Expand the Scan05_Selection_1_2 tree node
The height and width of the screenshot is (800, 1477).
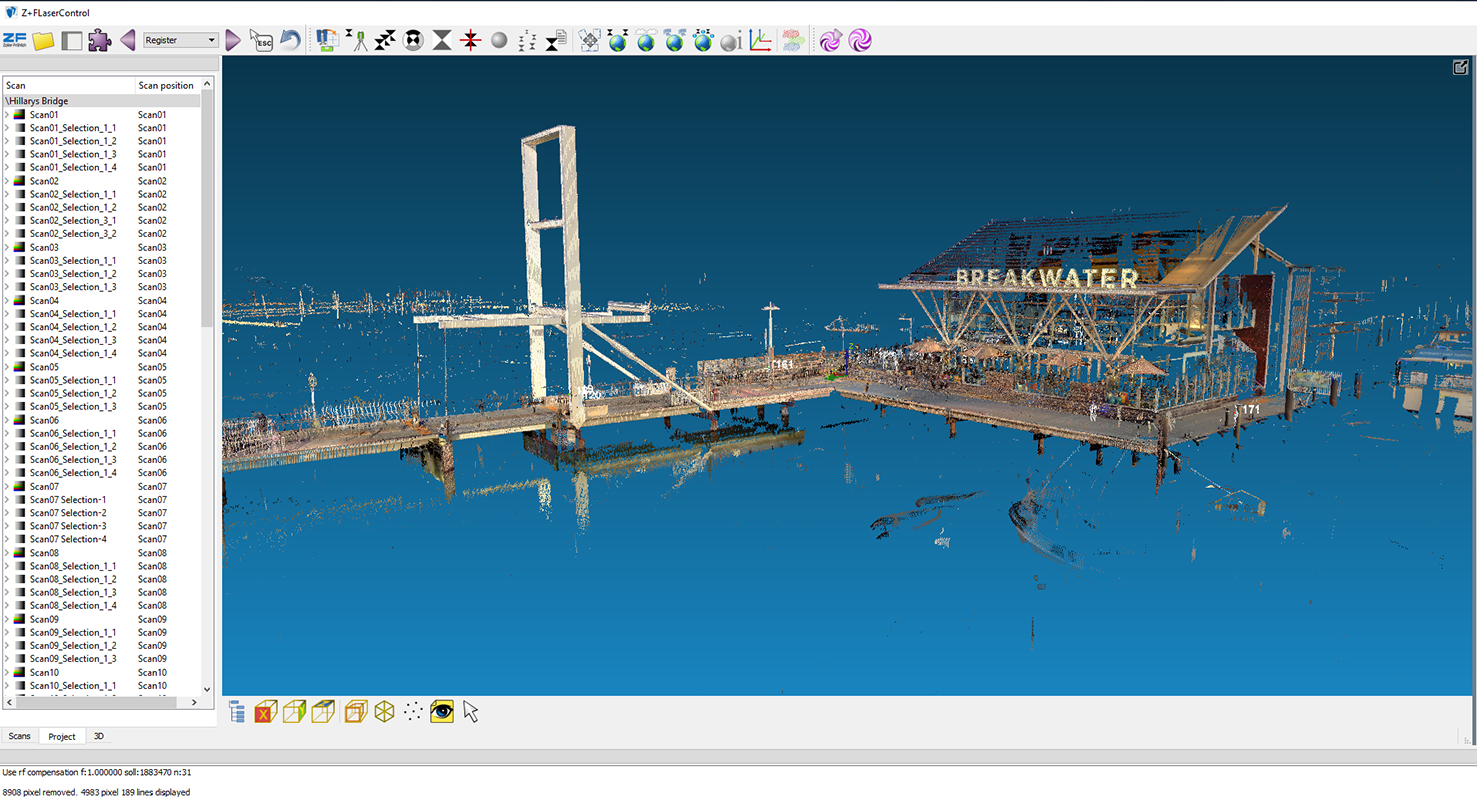tap(7, 394)
